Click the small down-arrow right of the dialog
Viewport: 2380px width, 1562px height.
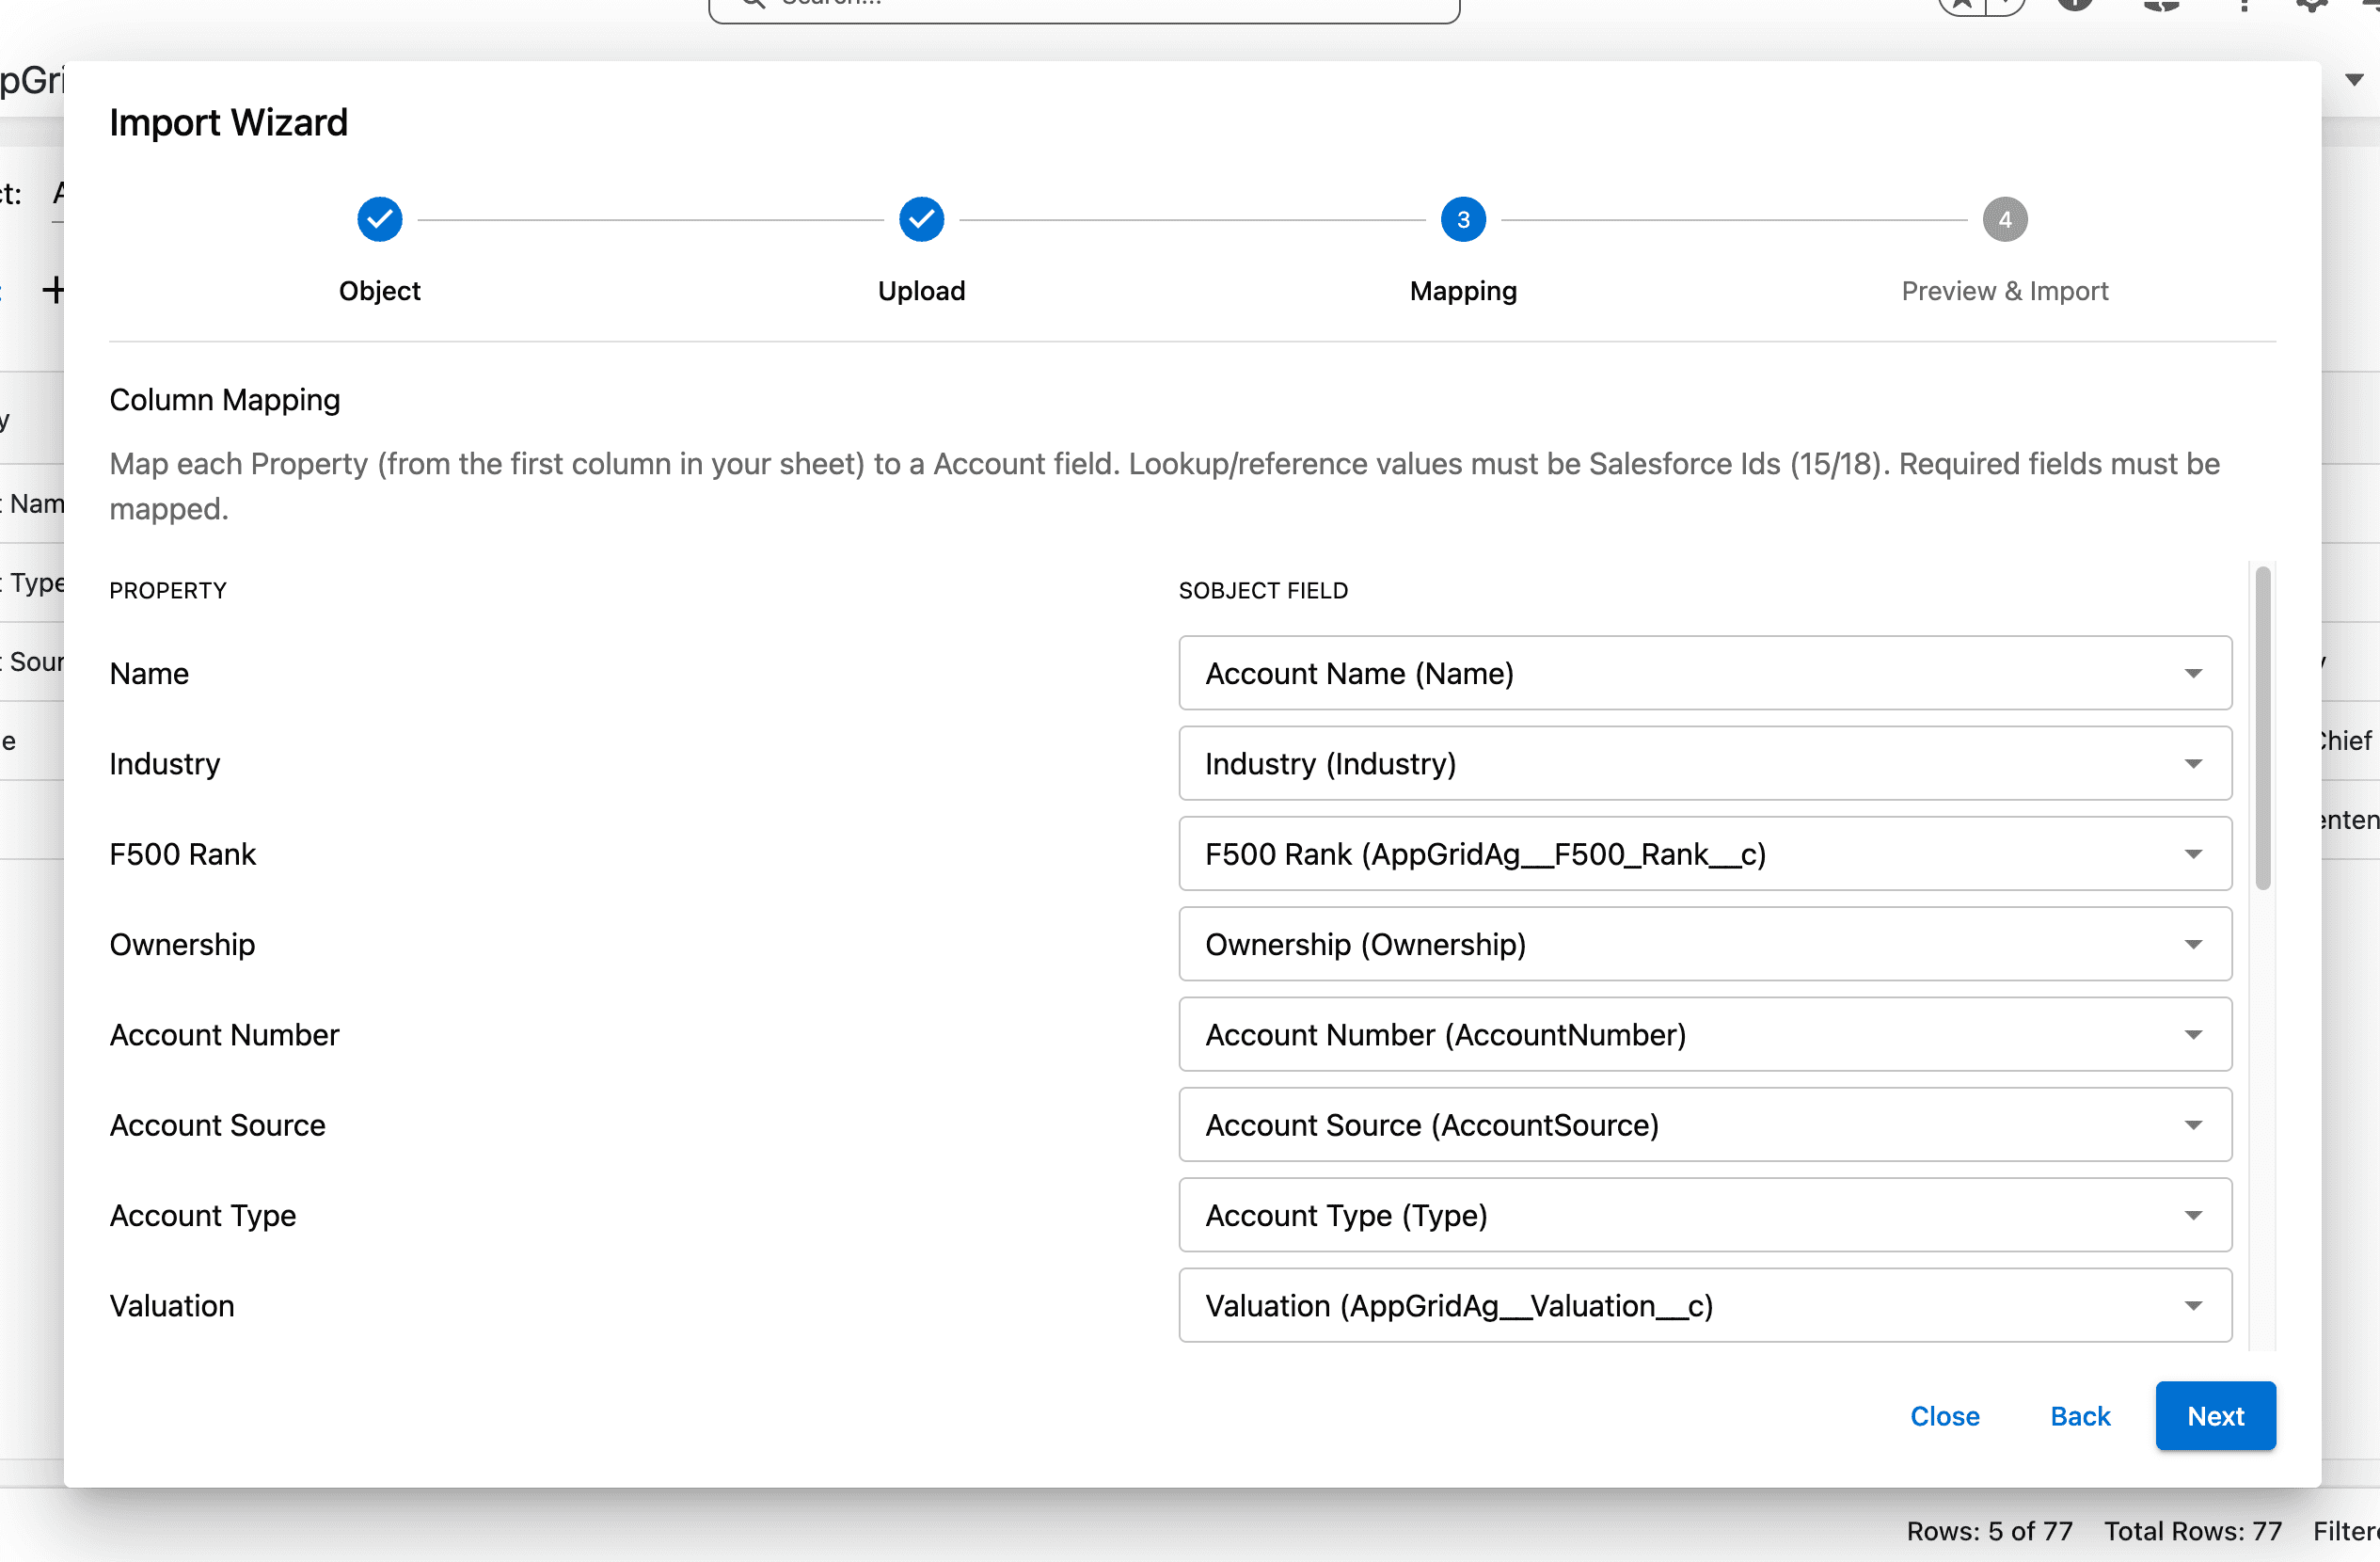(2354, 80)
